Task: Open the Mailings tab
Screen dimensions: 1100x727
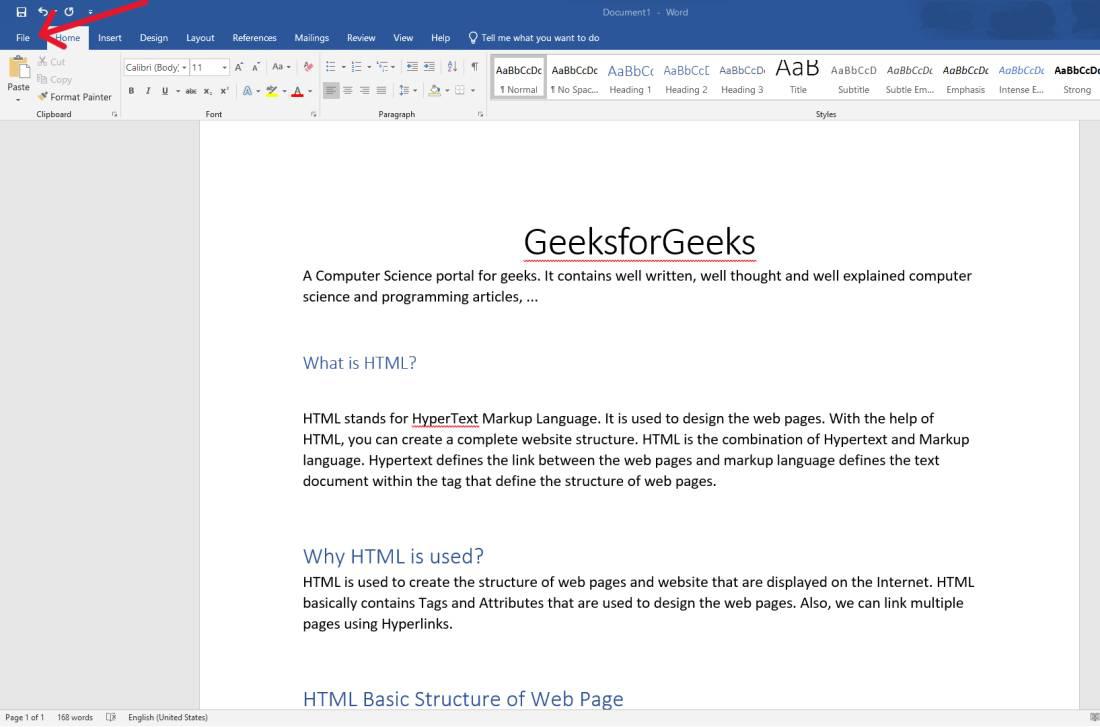Action: [x=311, y=38]
